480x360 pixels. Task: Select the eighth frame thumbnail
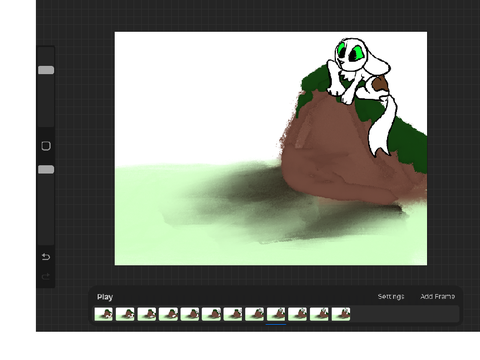coord(254,314)
